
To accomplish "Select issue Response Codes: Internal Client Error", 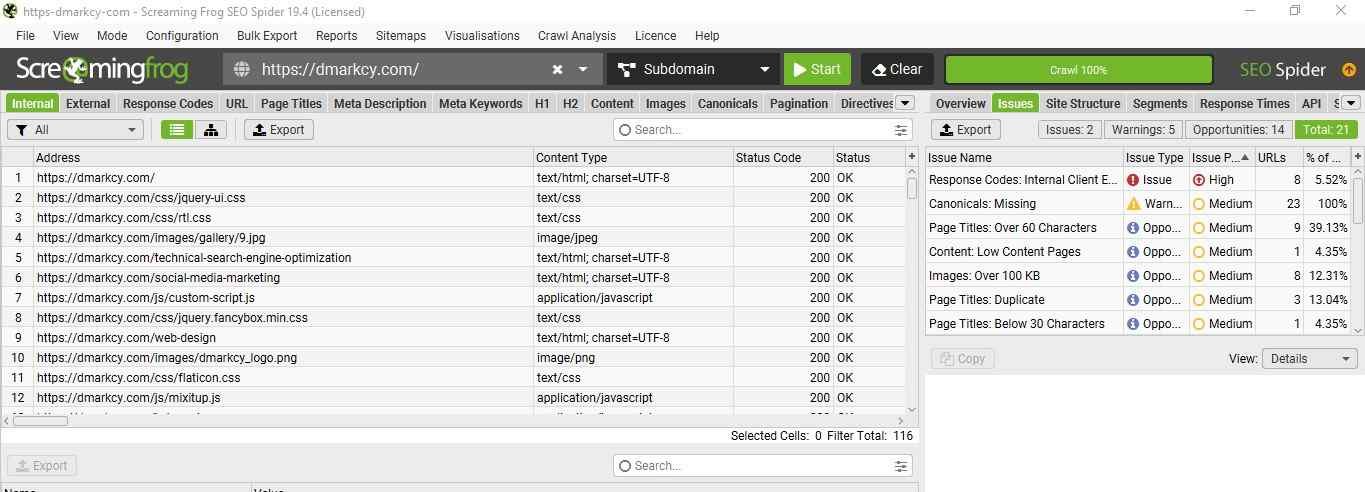I will pyautogui.click(x=1138, y=180).
